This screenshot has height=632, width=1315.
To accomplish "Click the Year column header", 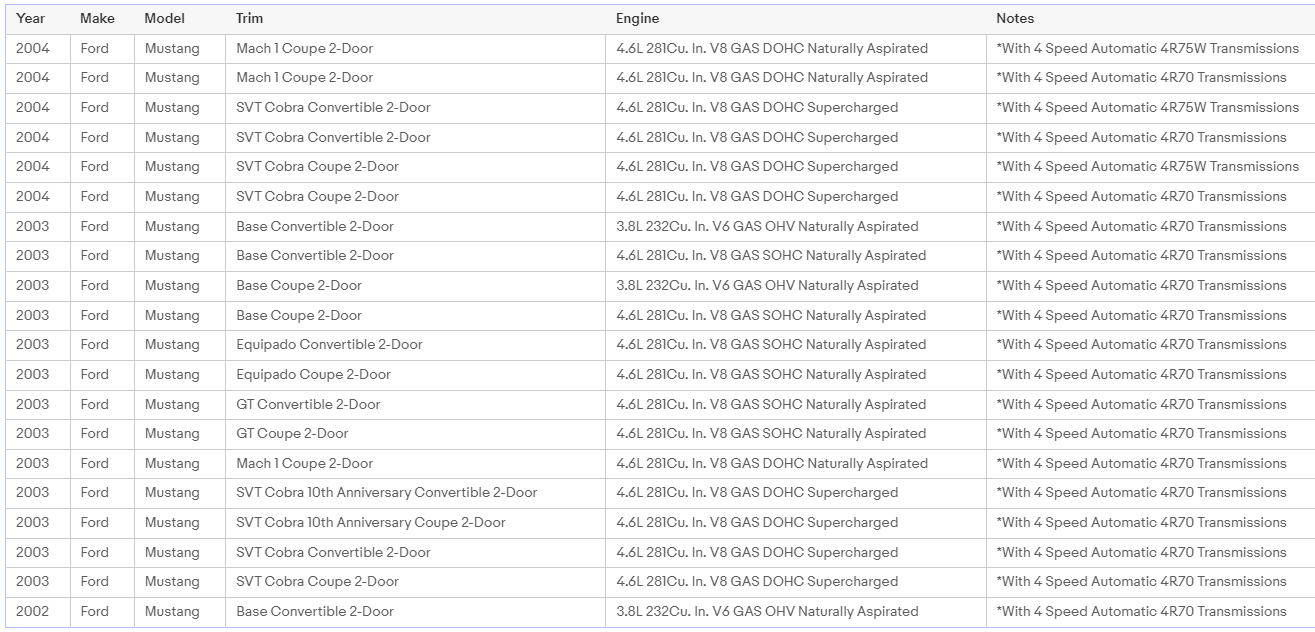I will [x=31, y=19].
